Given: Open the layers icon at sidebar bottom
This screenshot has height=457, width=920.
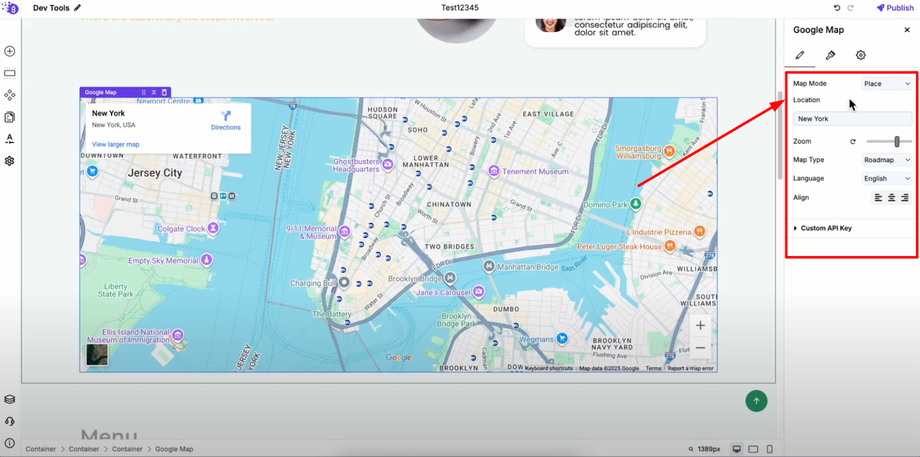Looking at the screenshot, I should (9, 400).
